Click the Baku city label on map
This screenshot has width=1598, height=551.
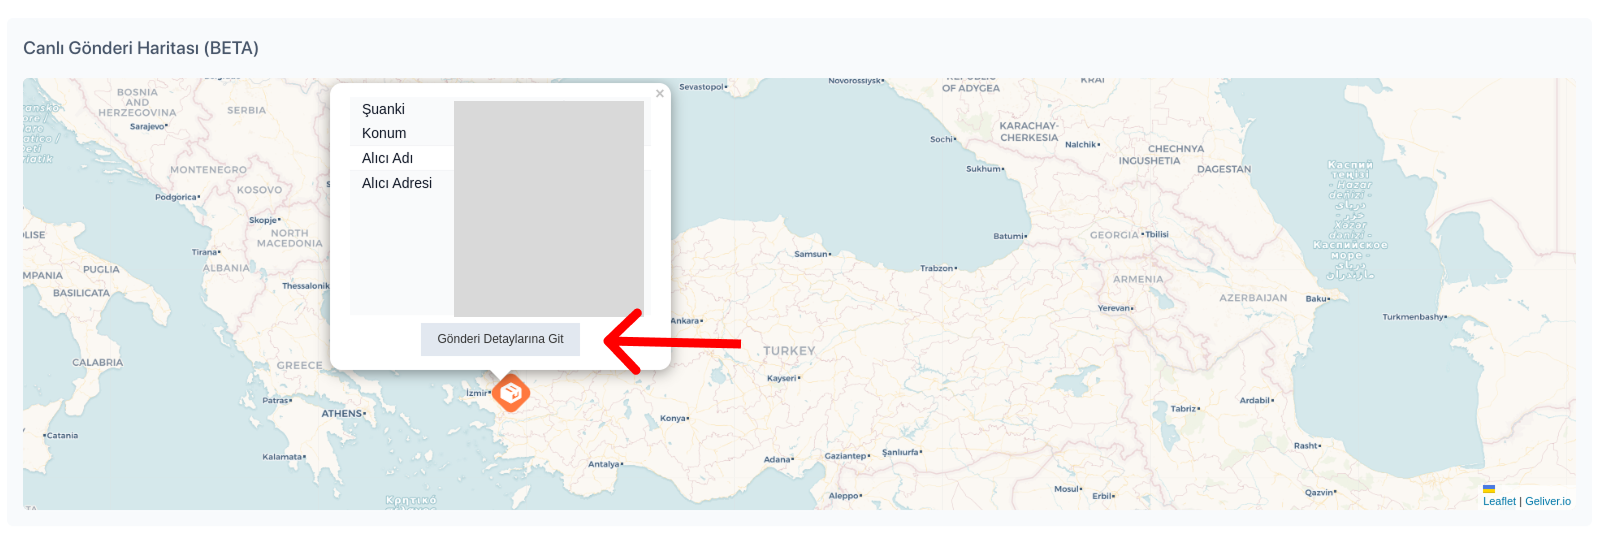[1317, 298]
